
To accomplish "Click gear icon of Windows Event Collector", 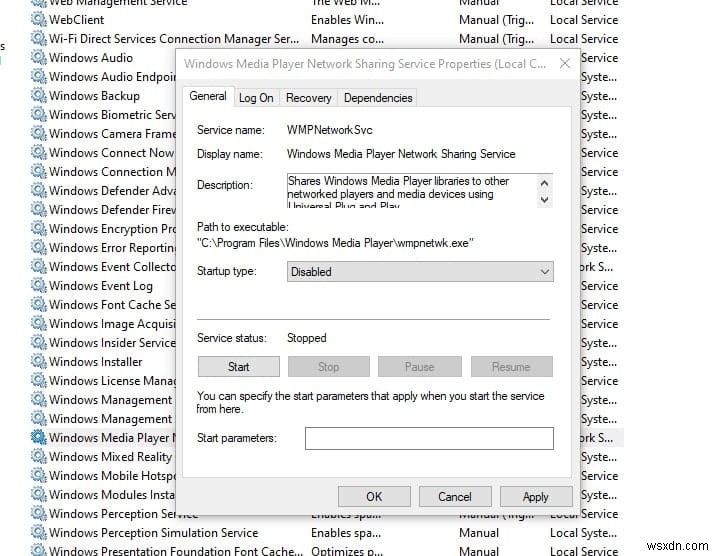I will click(x=39, y=267).
